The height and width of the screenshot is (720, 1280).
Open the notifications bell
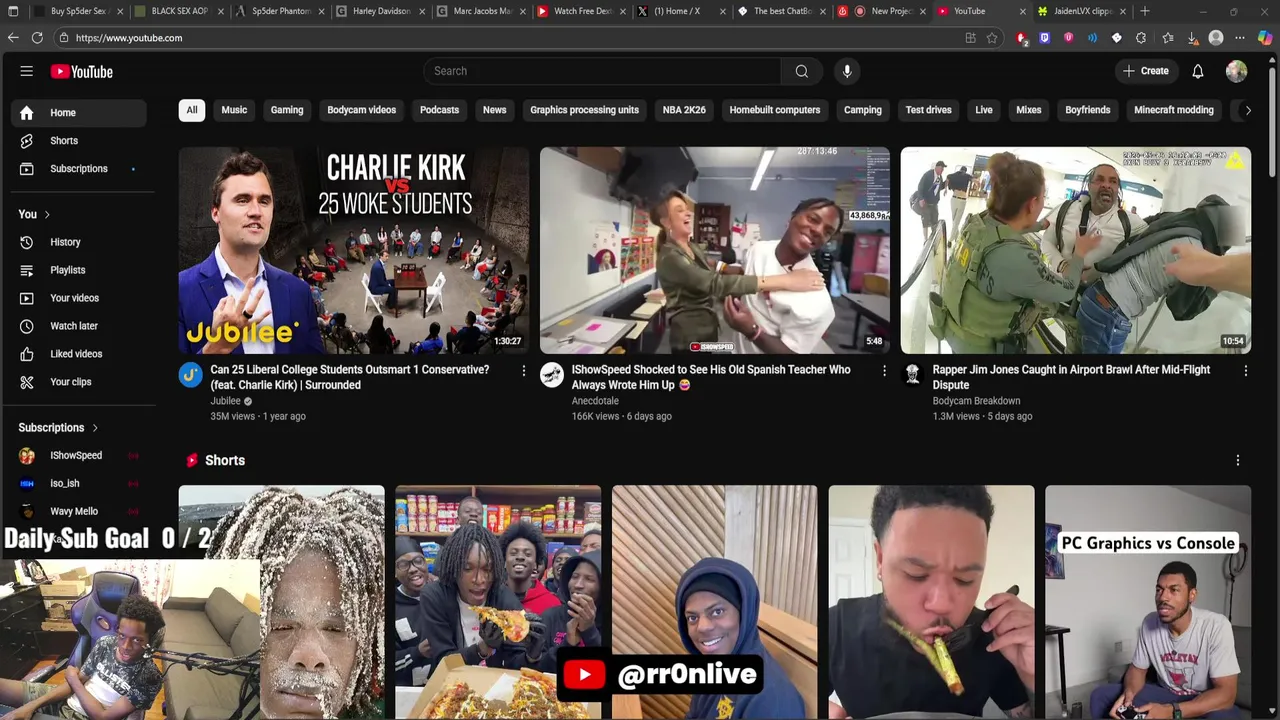1198,71
